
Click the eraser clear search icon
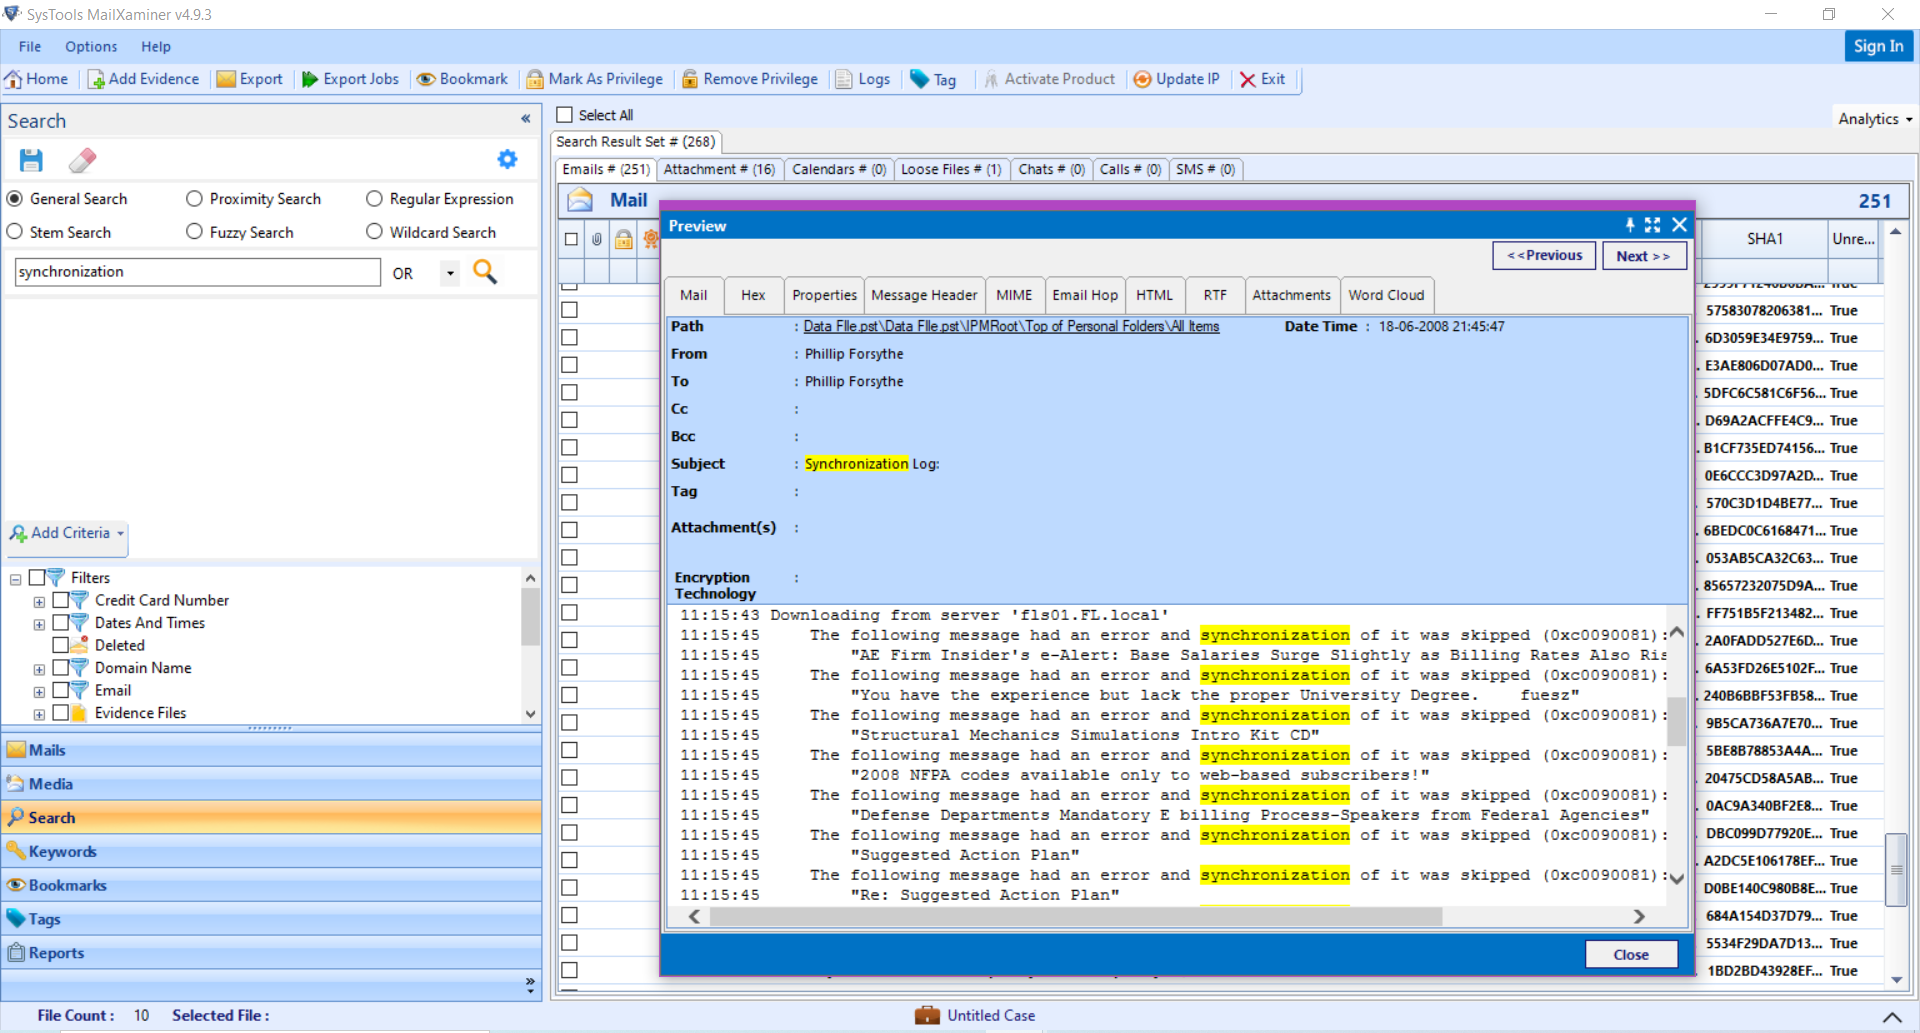coord(82,160)
